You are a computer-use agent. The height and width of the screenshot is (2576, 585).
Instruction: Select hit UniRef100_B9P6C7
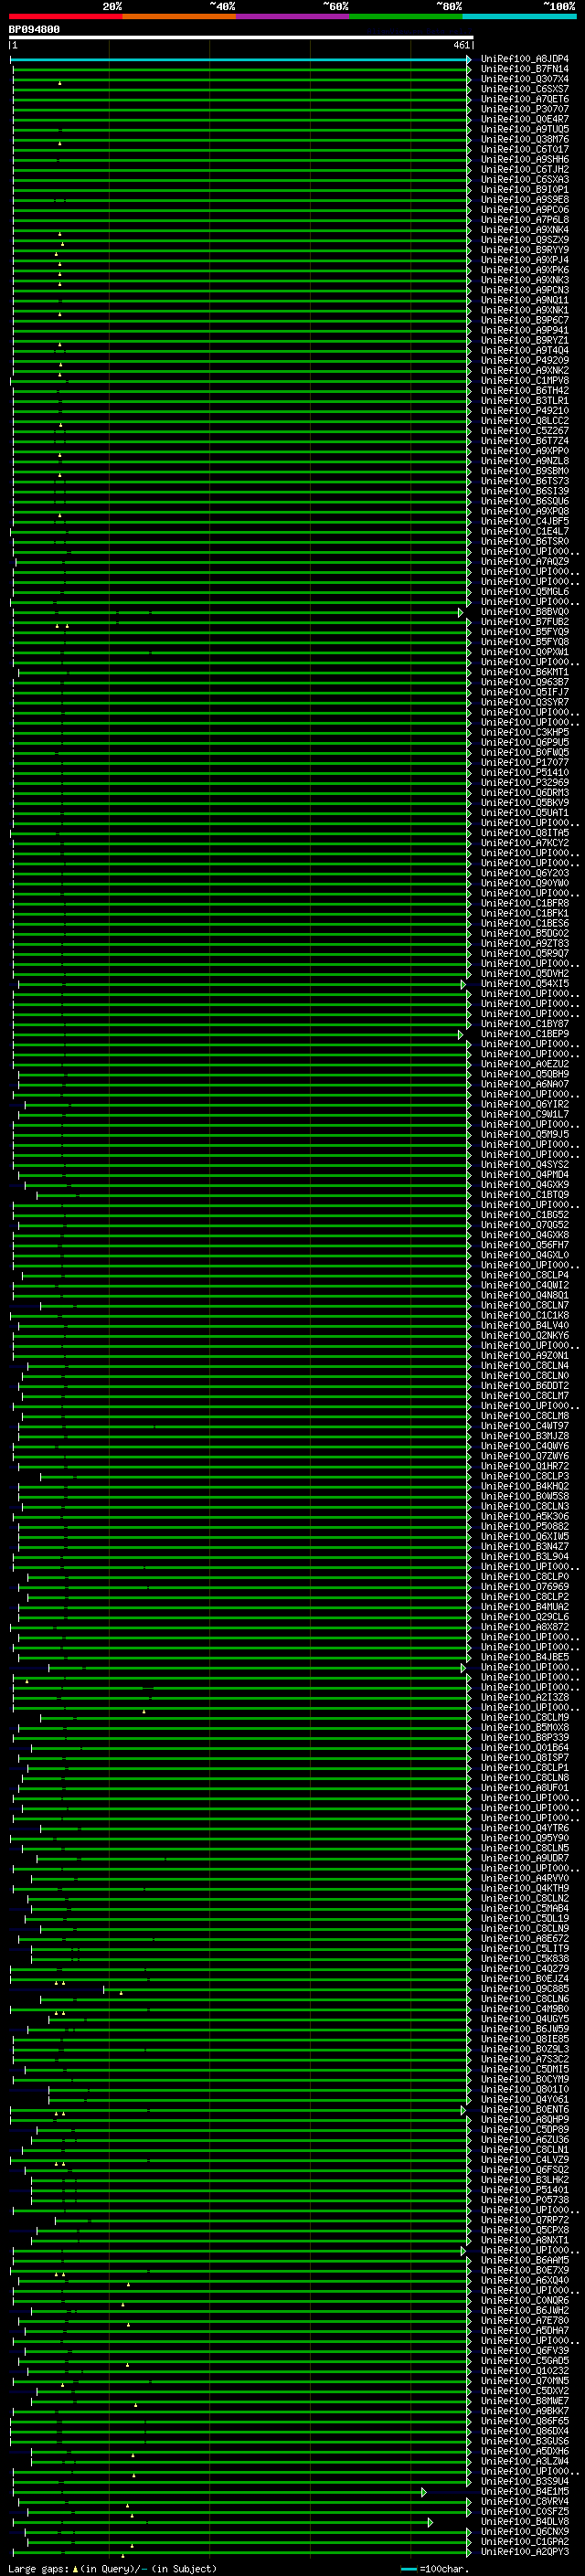(x=524, y=320)
